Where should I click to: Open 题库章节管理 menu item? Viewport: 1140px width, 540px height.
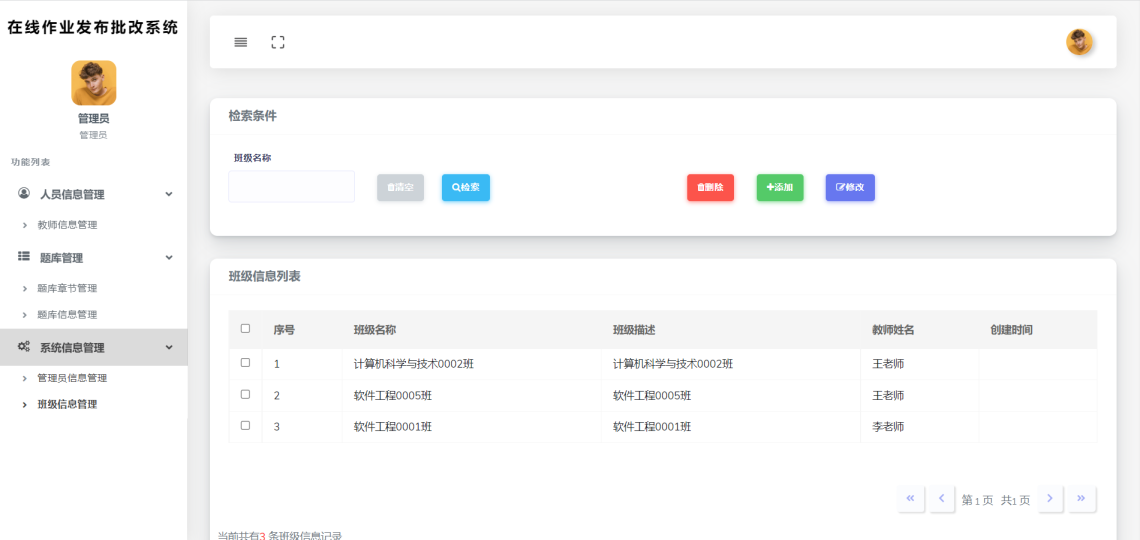68,289
